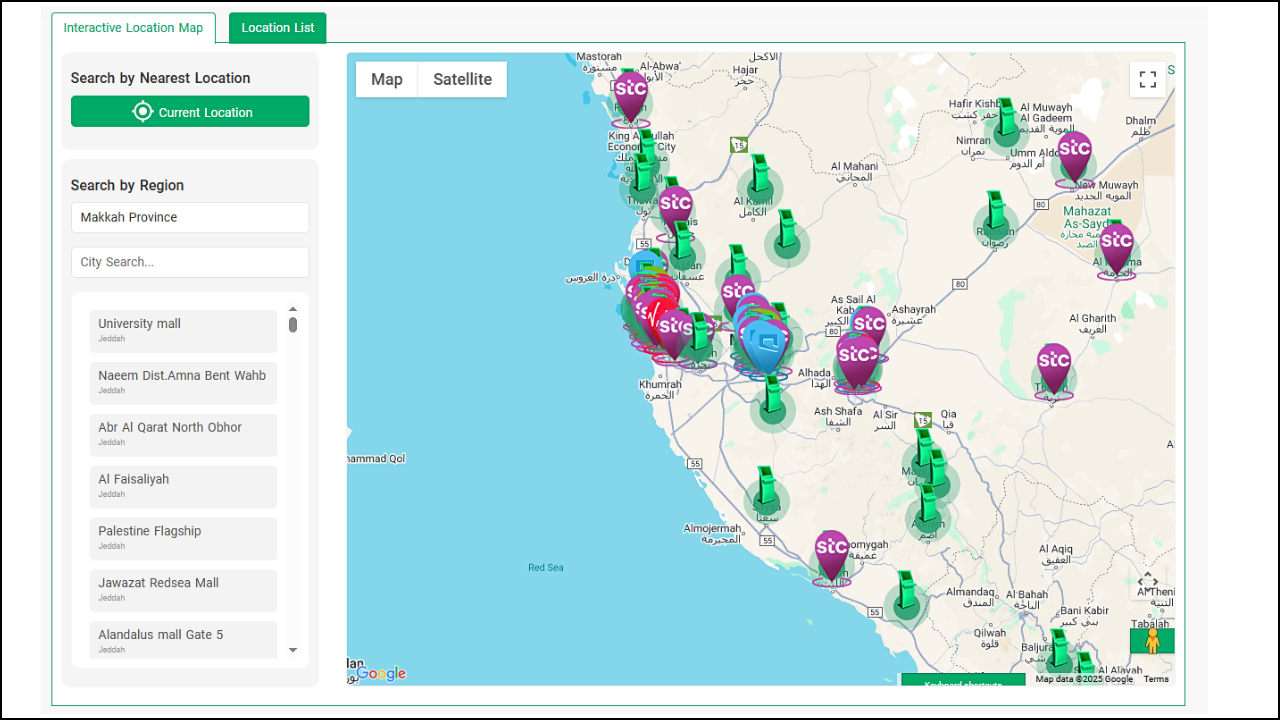The image size is (1280, 720).
Task: Choose Abr Al Qarat North Obhor
Action: tap(183, 435)
